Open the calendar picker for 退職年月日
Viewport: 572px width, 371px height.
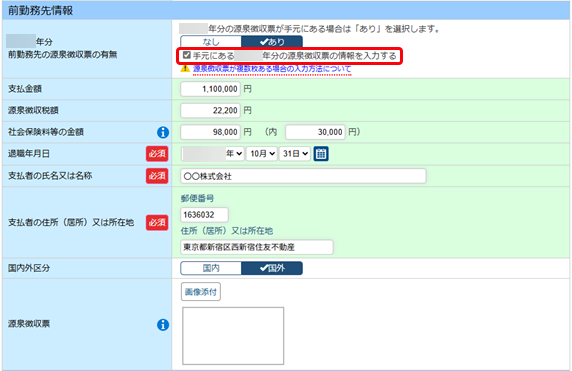point(321,154)
